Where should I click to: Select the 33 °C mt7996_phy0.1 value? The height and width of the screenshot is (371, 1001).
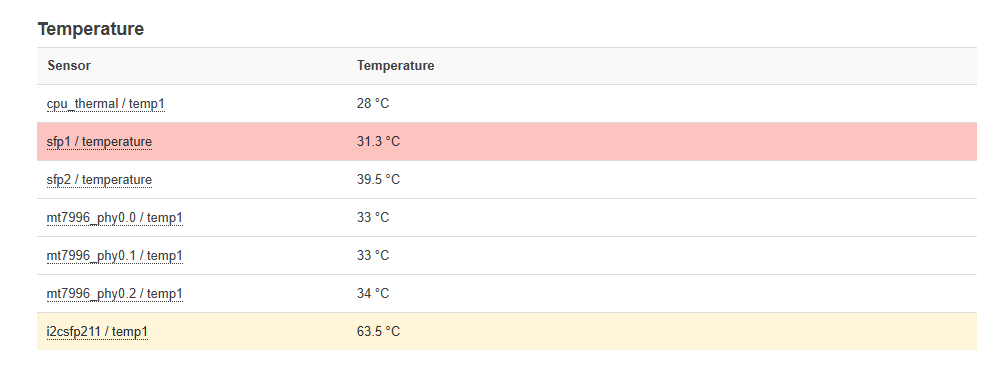pyautogui.click(x=373, y=255)
